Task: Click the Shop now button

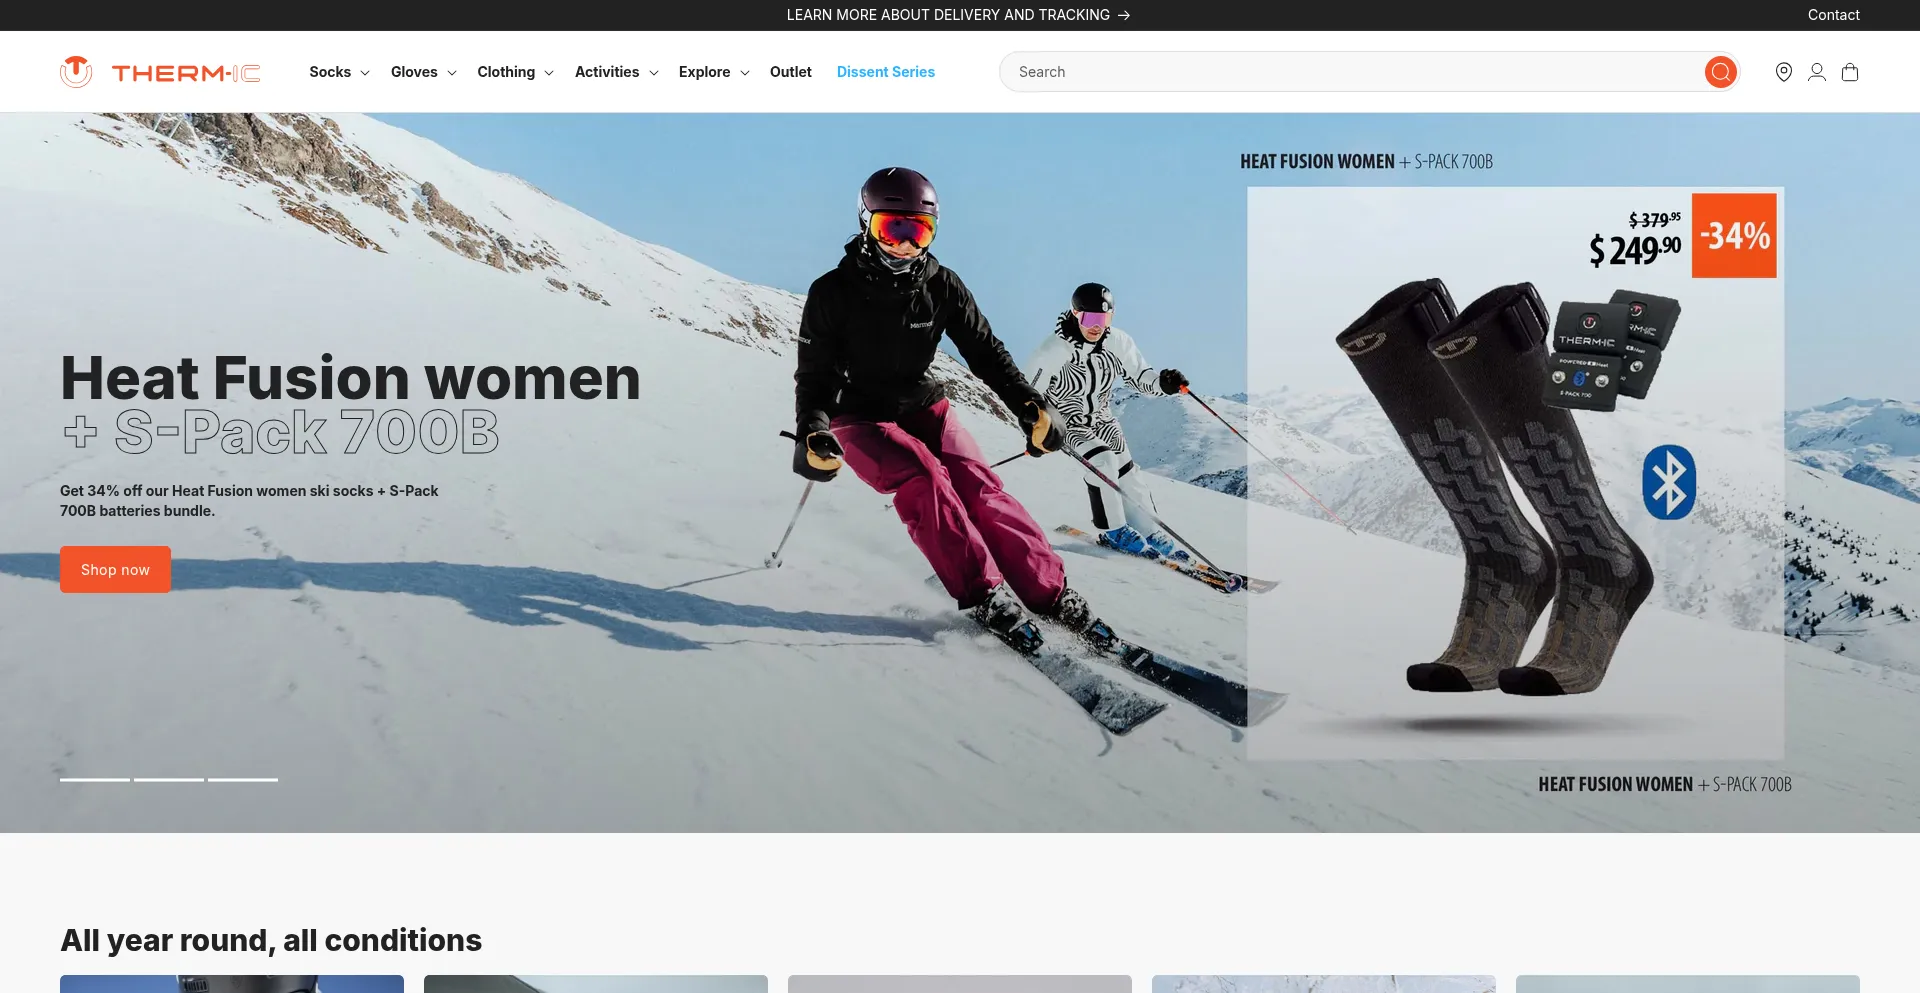Action: (x=115, y=569)
